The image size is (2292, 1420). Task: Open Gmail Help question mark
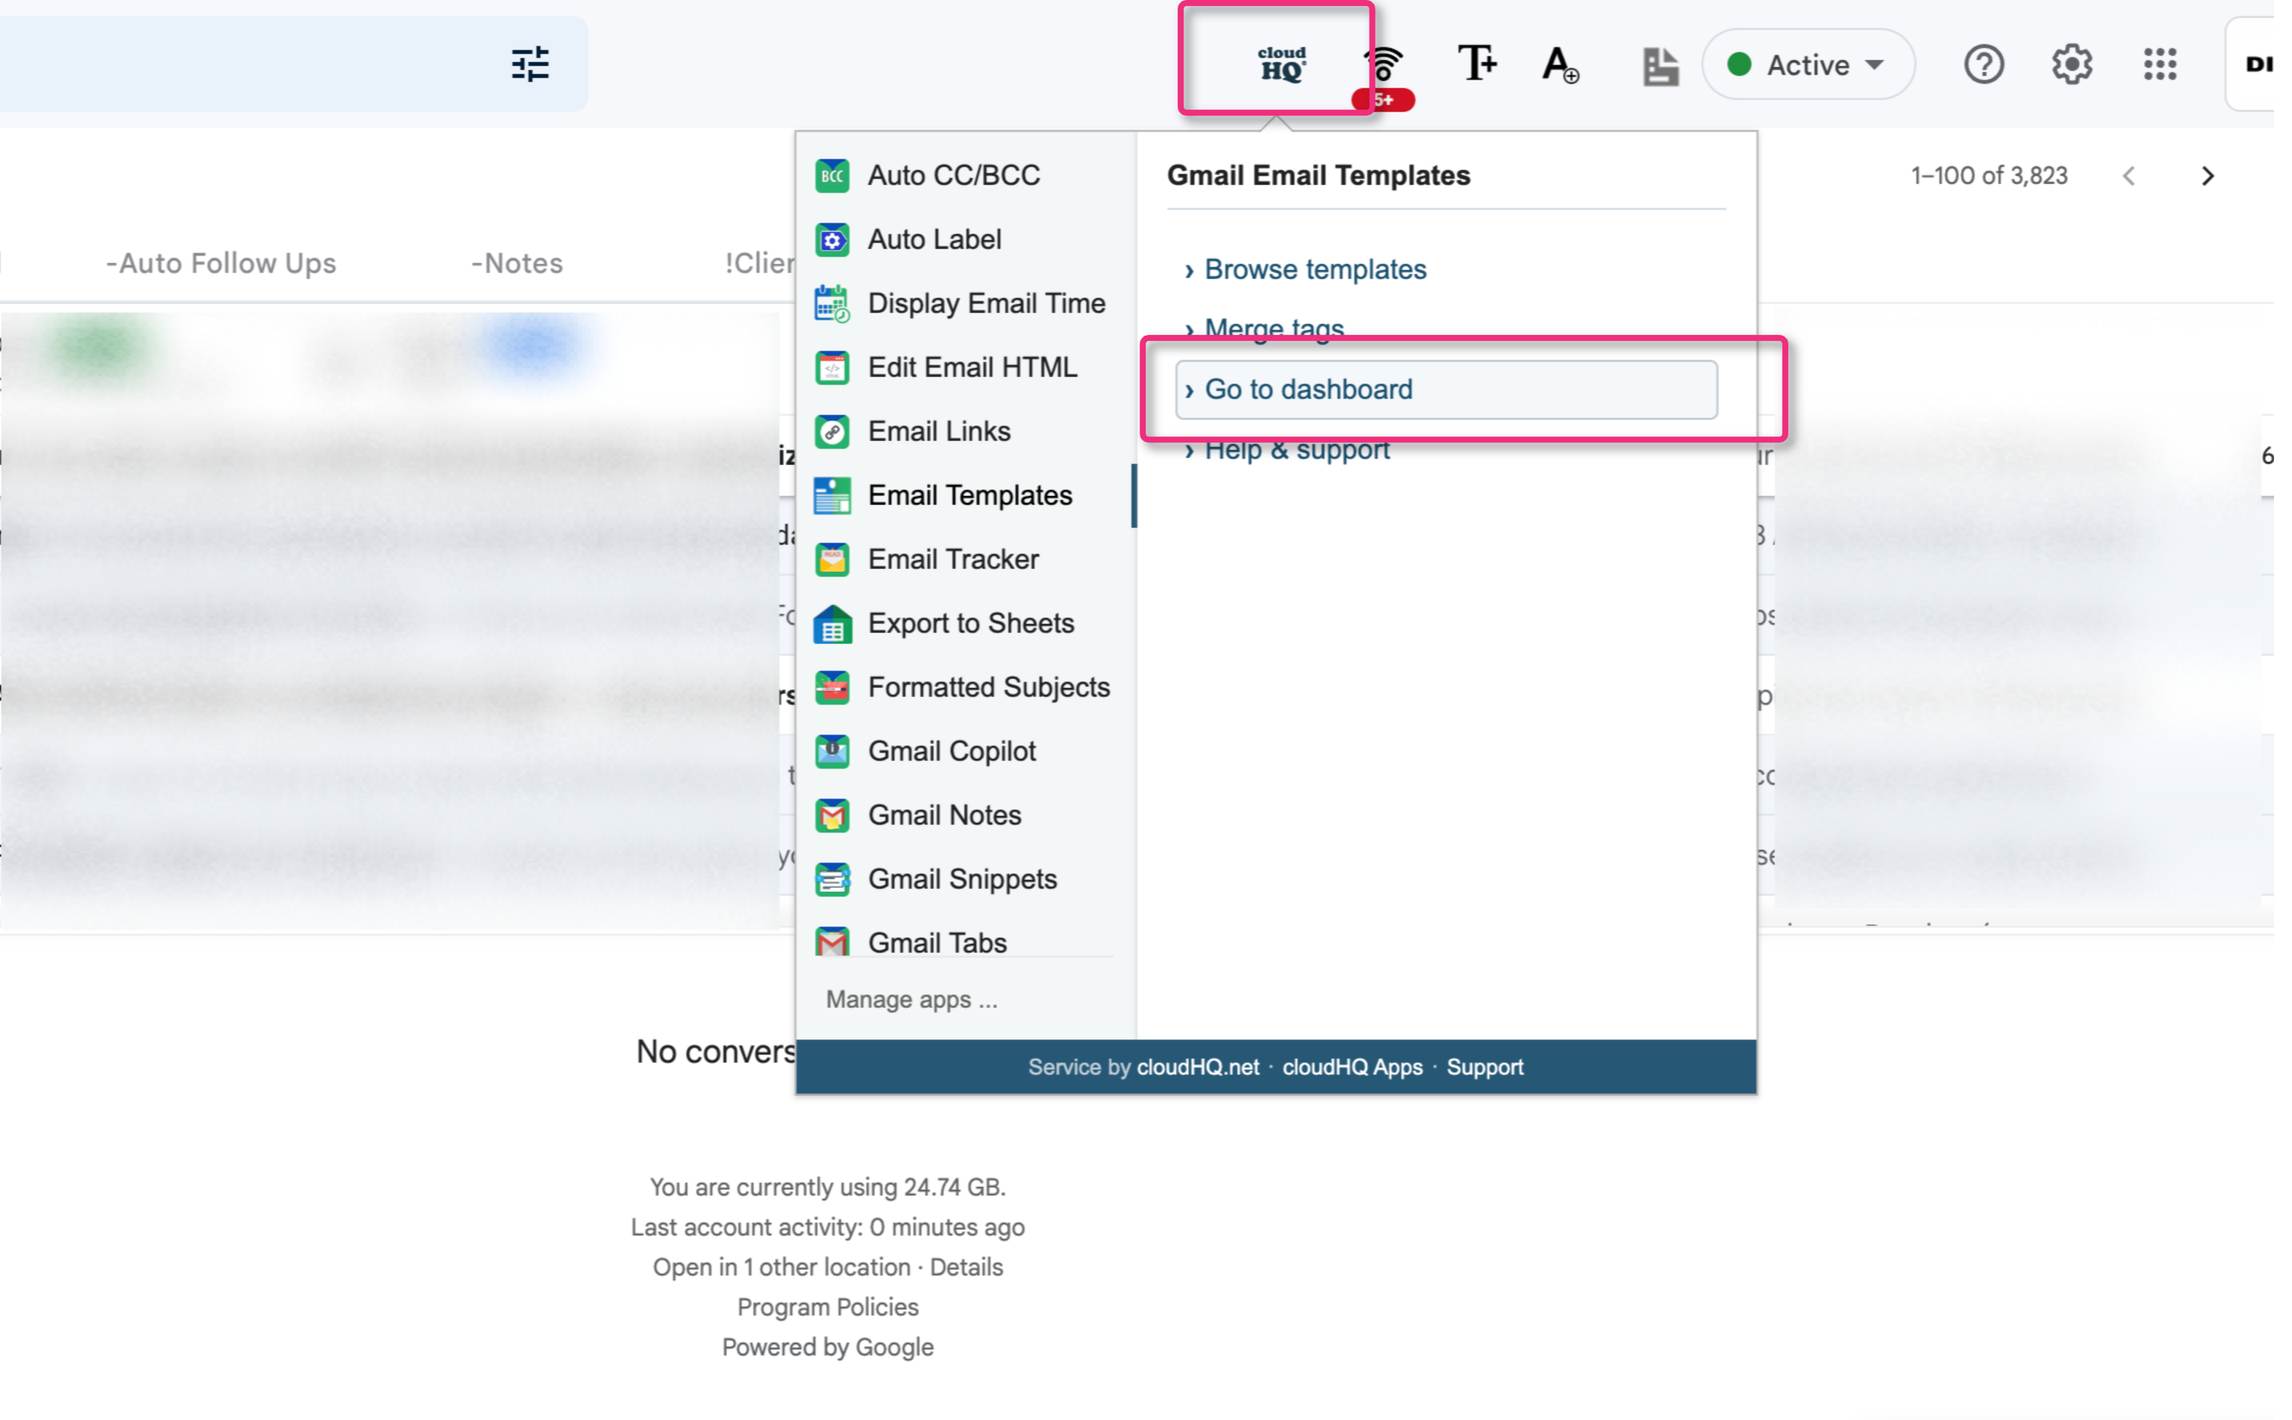coord(1983,64)
